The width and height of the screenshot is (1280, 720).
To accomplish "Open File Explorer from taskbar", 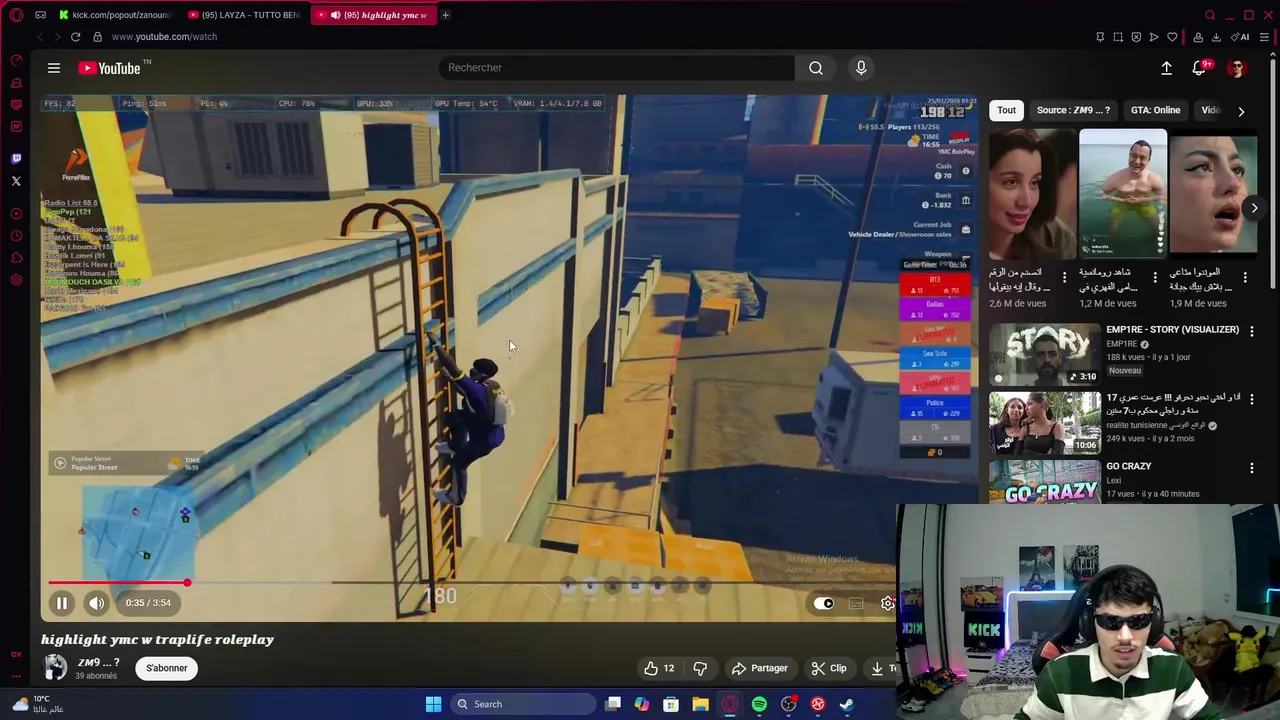I will coord(700,704).
